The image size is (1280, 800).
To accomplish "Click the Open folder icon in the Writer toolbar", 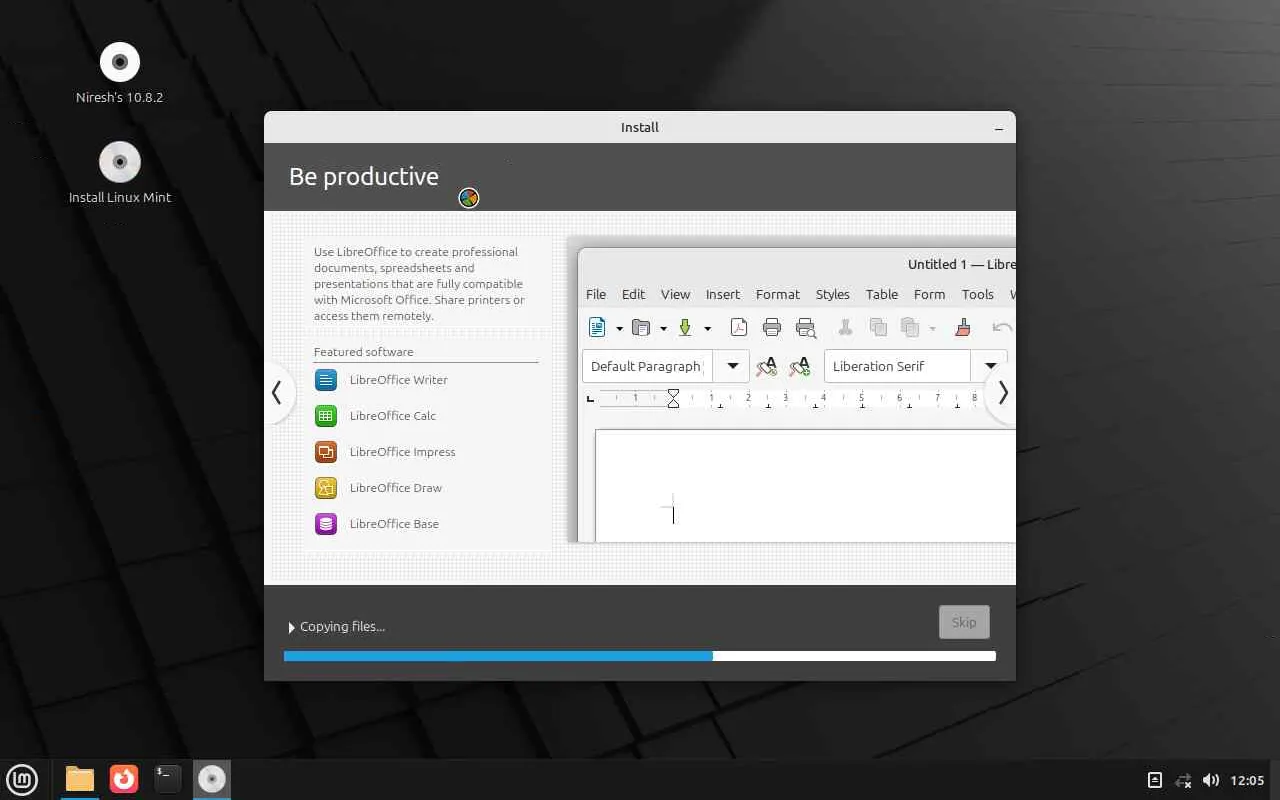I will 641,327.
